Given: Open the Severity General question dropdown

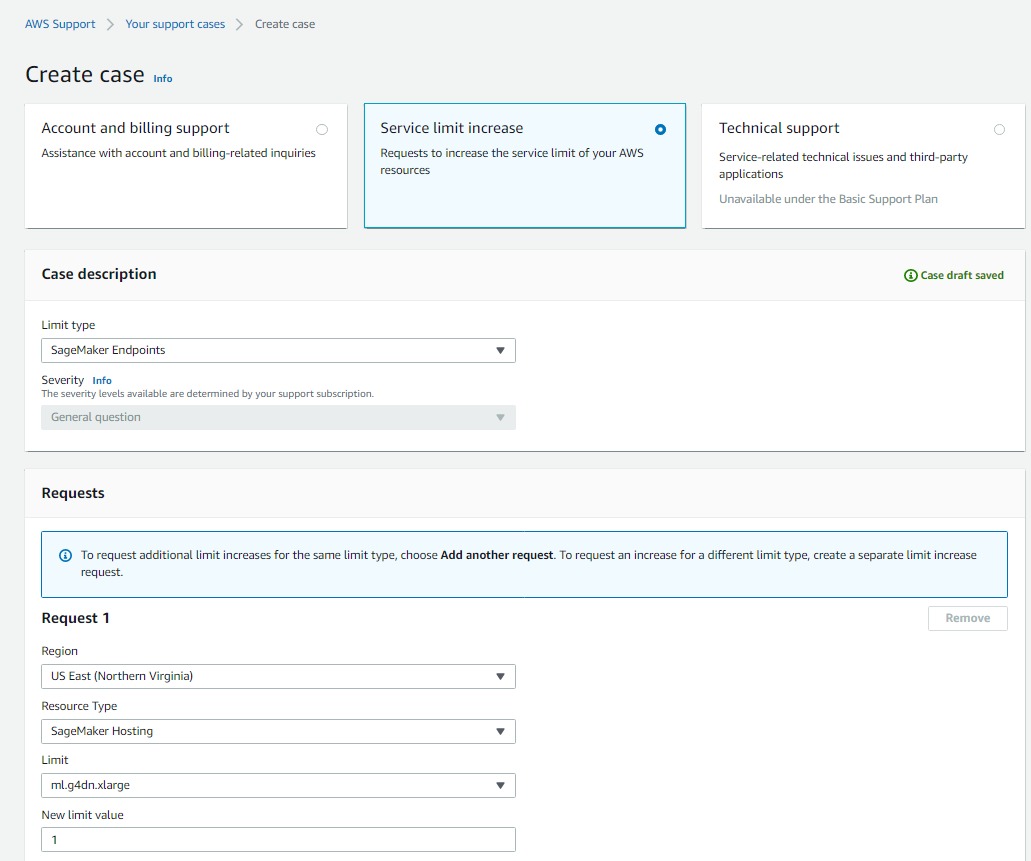Looking at the screenshot, I should (278, 417).
